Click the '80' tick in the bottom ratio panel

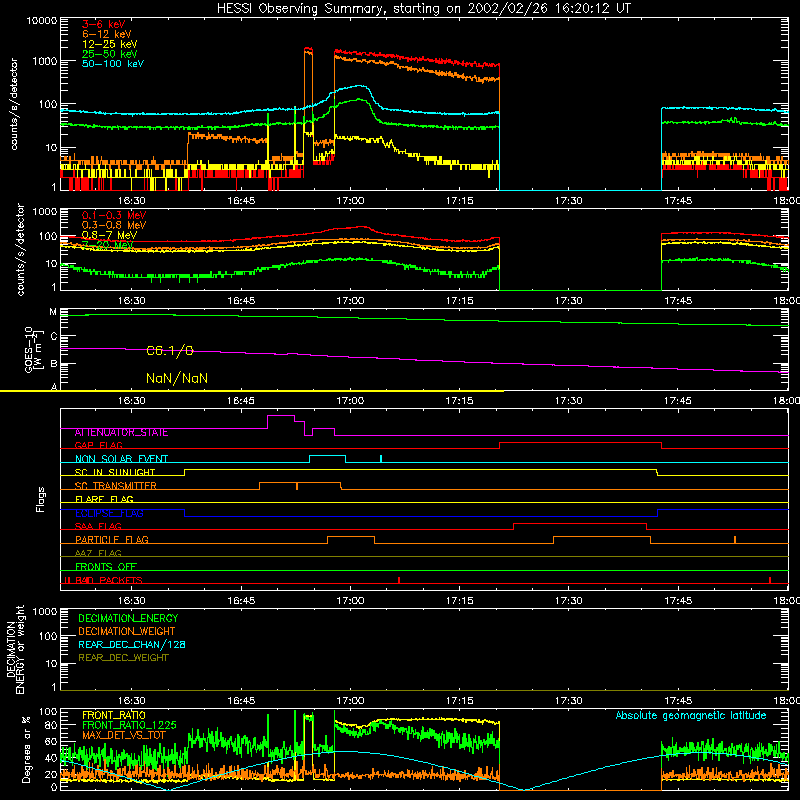coord(51,725)
